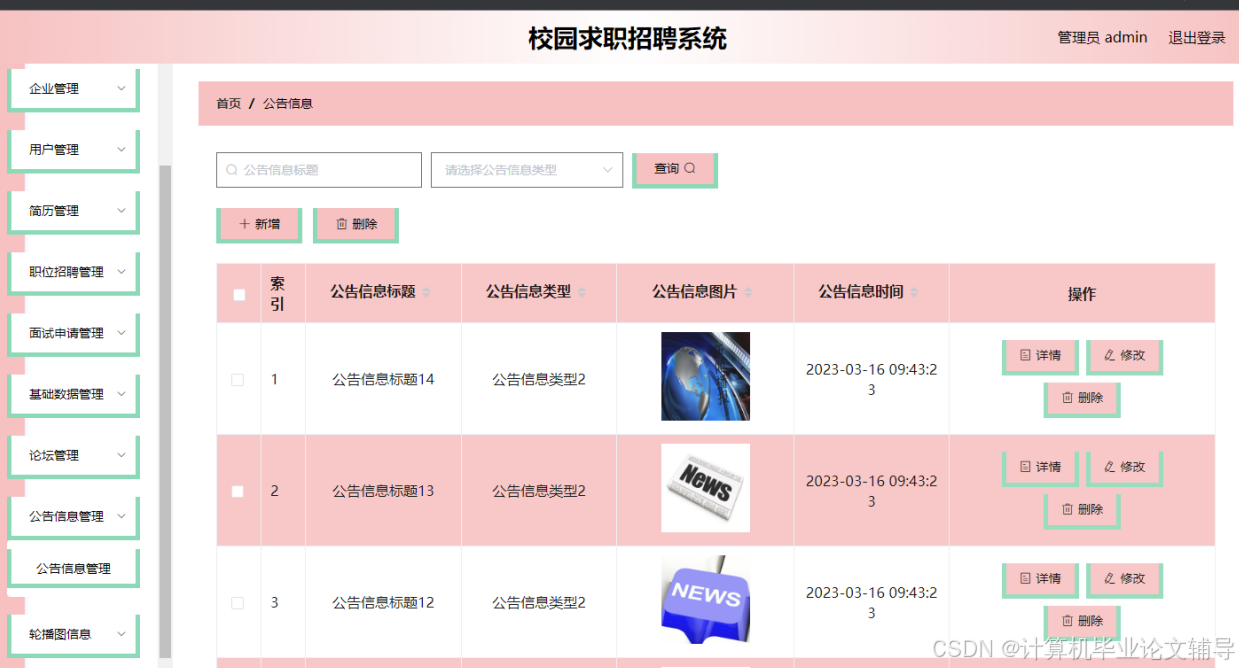Click the 退出登录 link
This screenshot has height=668, width=1239.
pos(1196,37)
